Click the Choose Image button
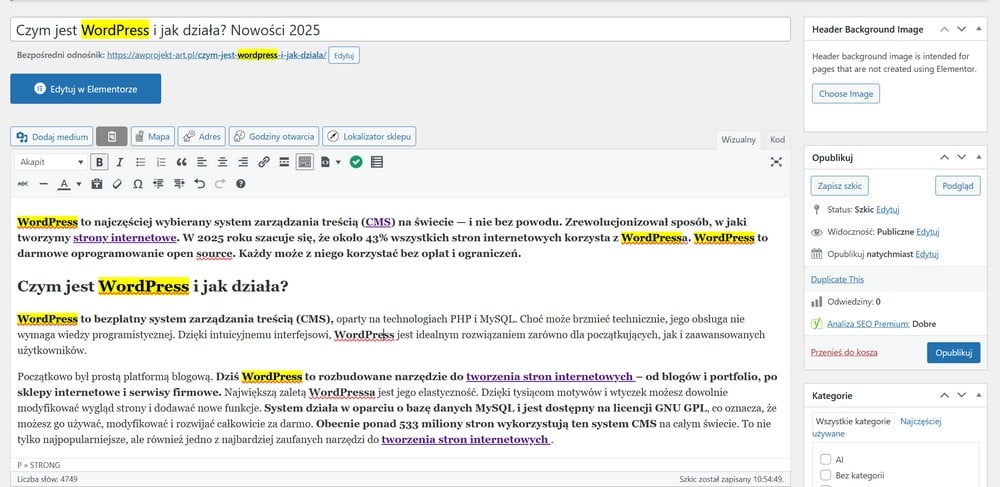 tap(846, 94)
